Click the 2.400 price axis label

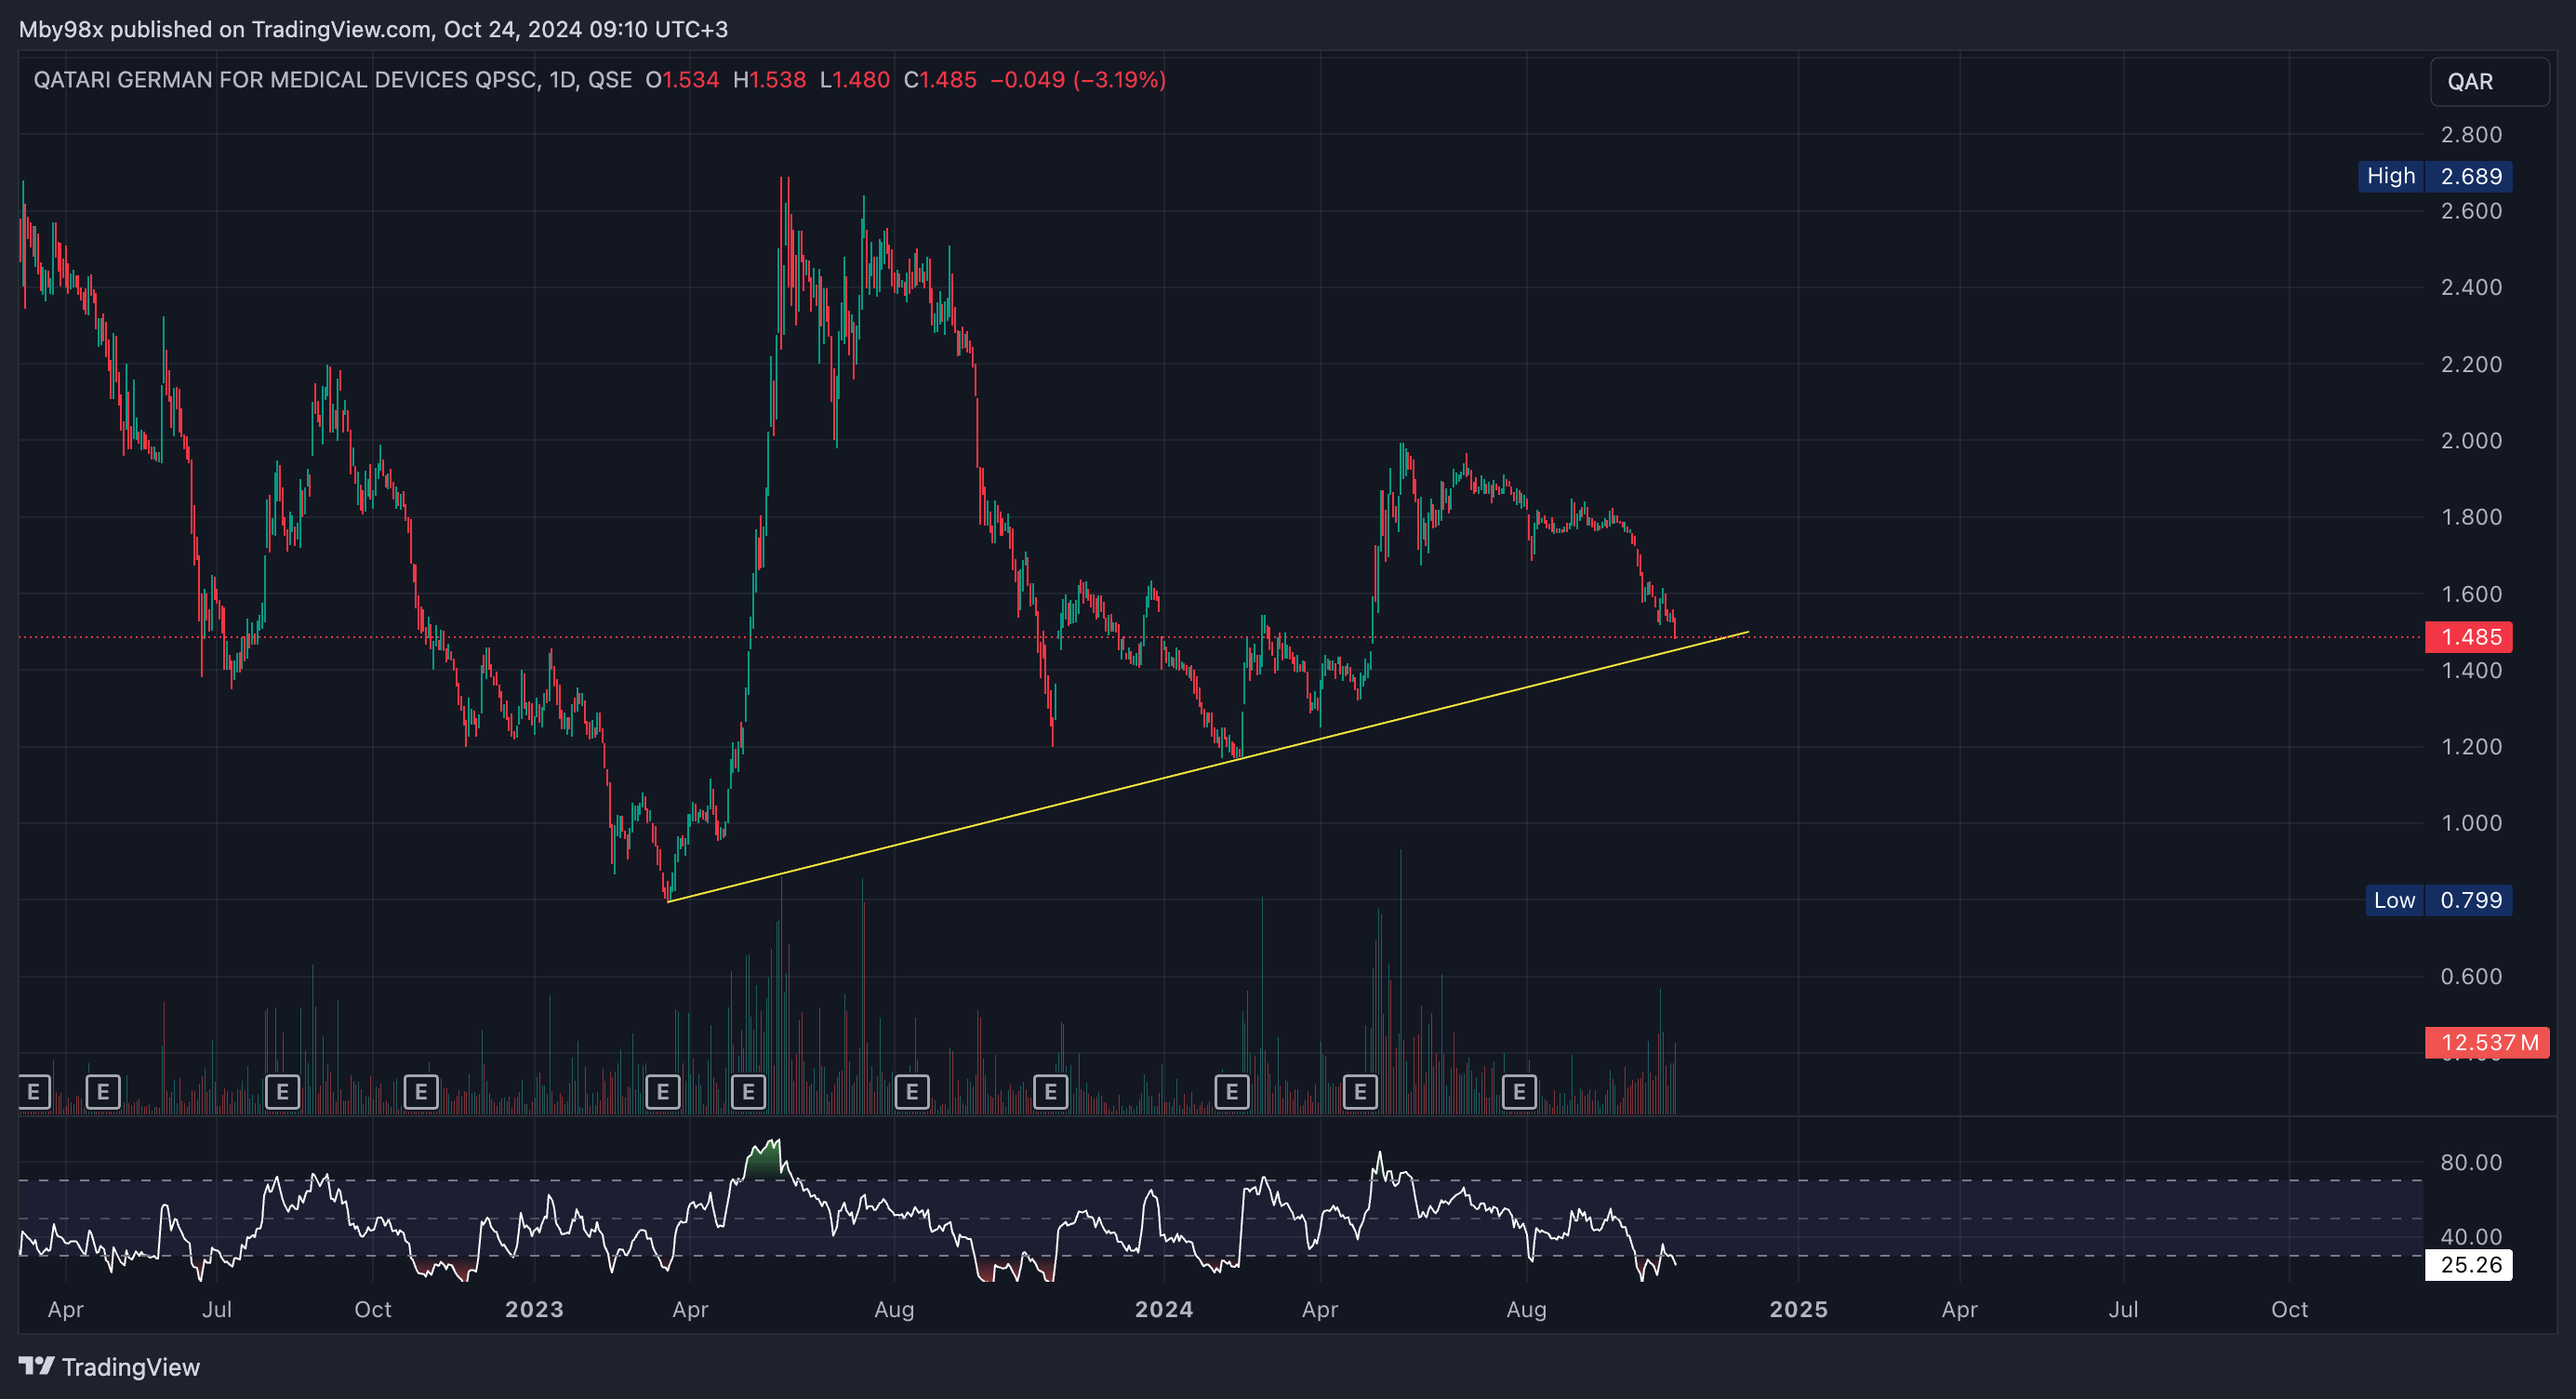2471,288
